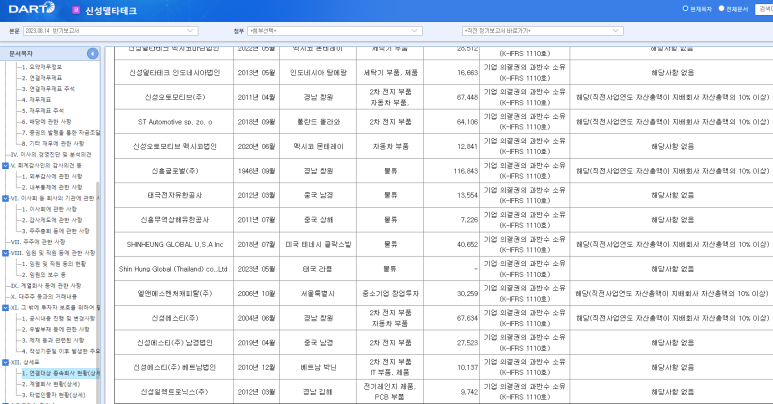Open X. 대주주 등과의 거래내용
This screenshot has width=773, height=404.
click(44, 296)
